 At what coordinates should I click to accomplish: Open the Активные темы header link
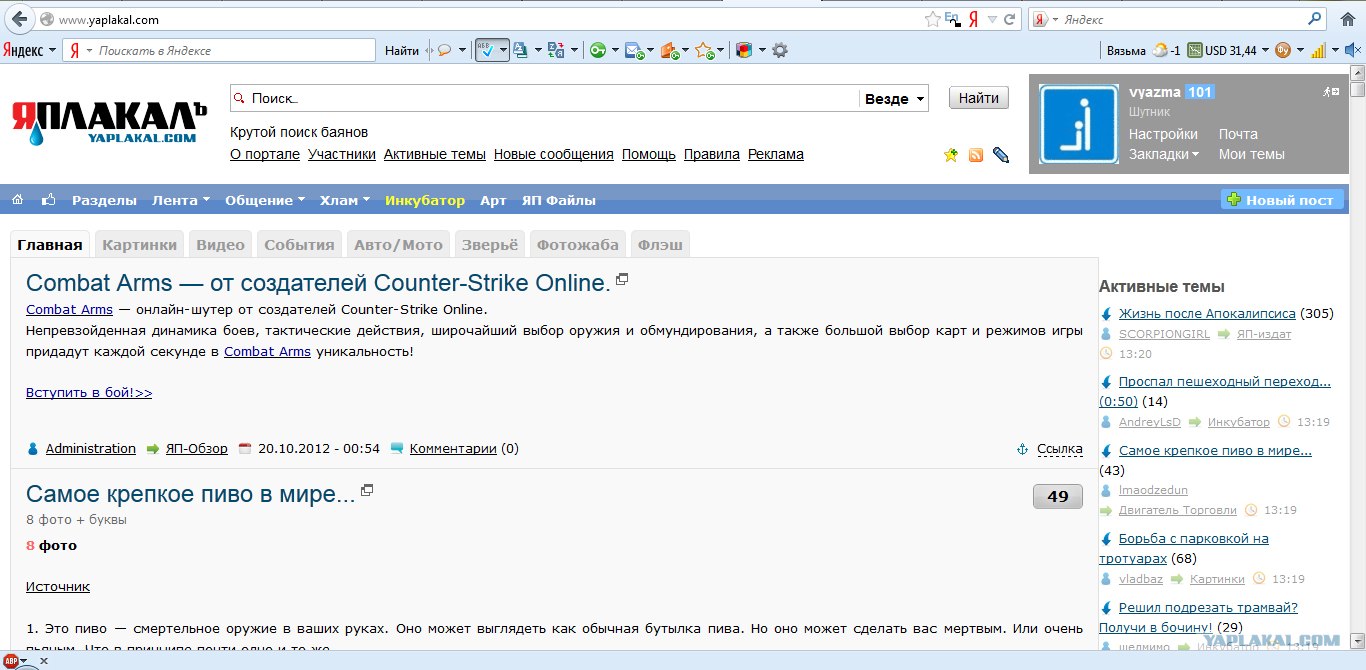tap(435, 154)
